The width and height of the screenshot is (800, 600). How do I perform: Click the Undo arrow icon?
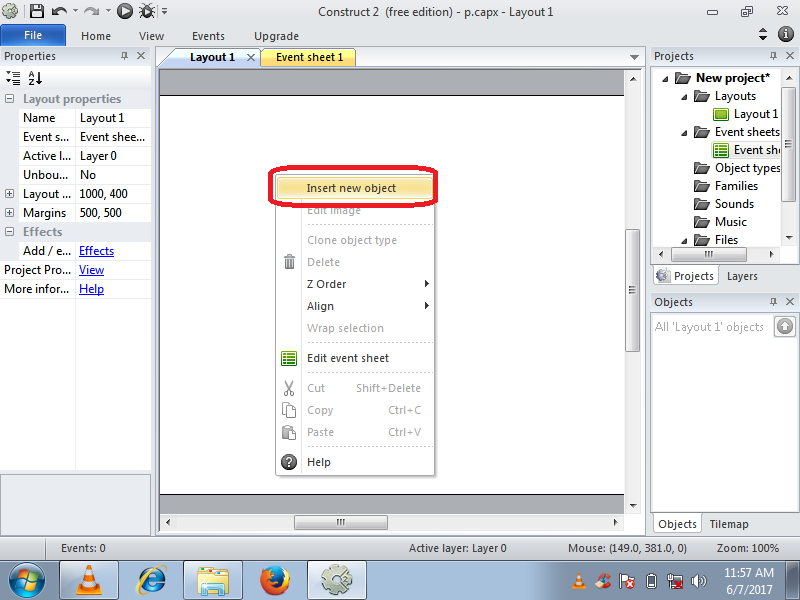59,11
